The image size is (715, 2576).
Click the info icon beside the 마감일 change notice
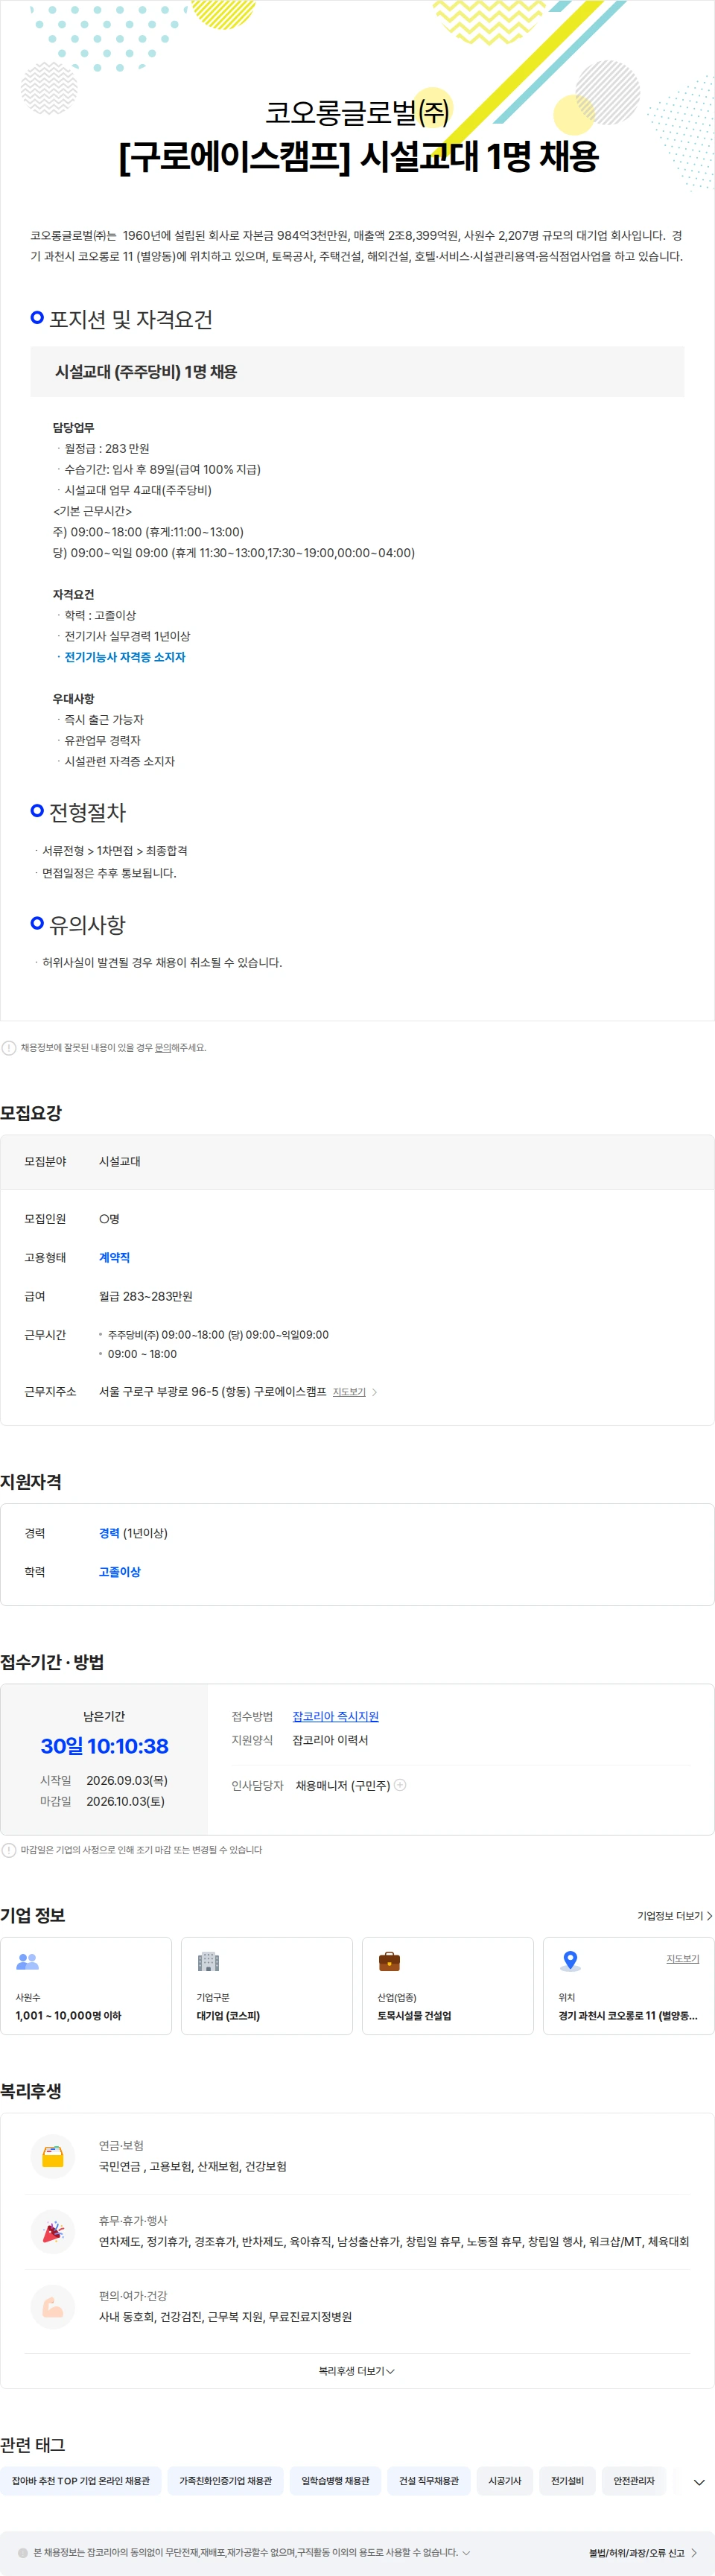pyautogui.click(x=9, y=1850)
